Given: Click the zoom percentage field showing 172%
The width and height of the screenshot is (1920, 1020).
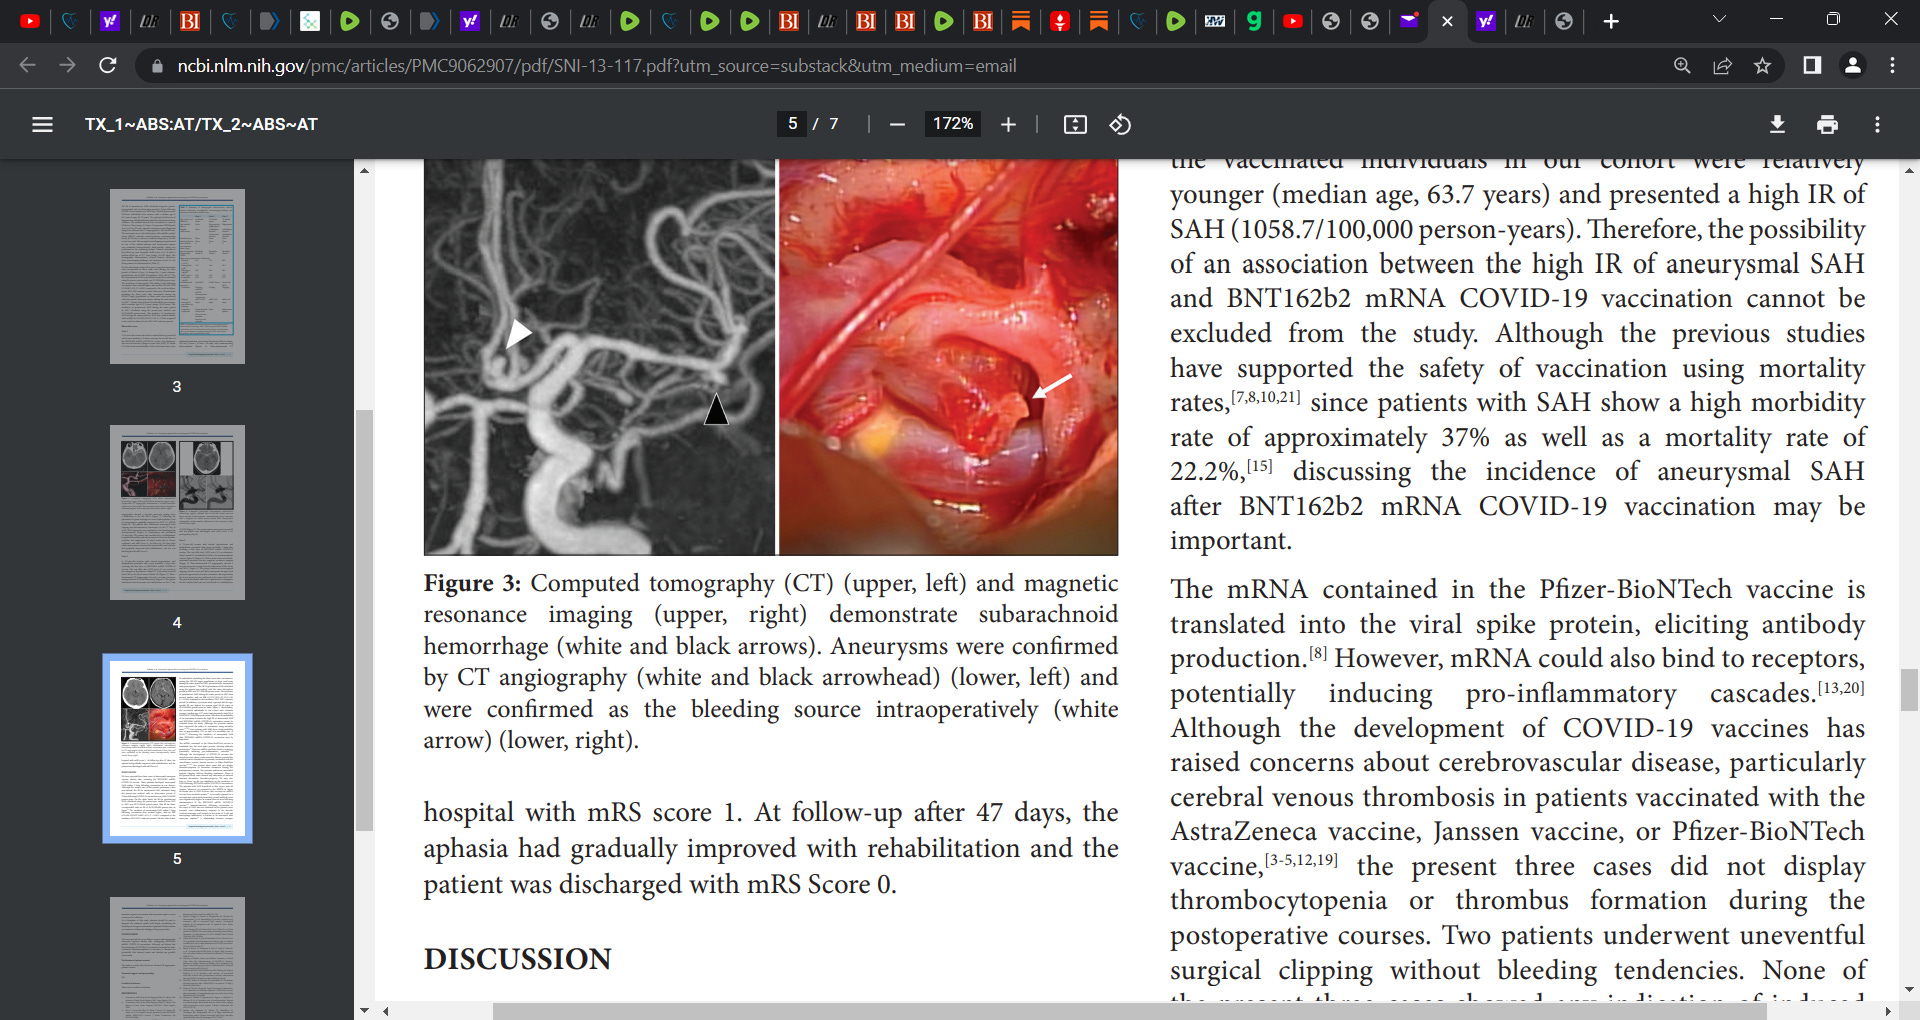Looking at the screenshot, I should (952, 124).
